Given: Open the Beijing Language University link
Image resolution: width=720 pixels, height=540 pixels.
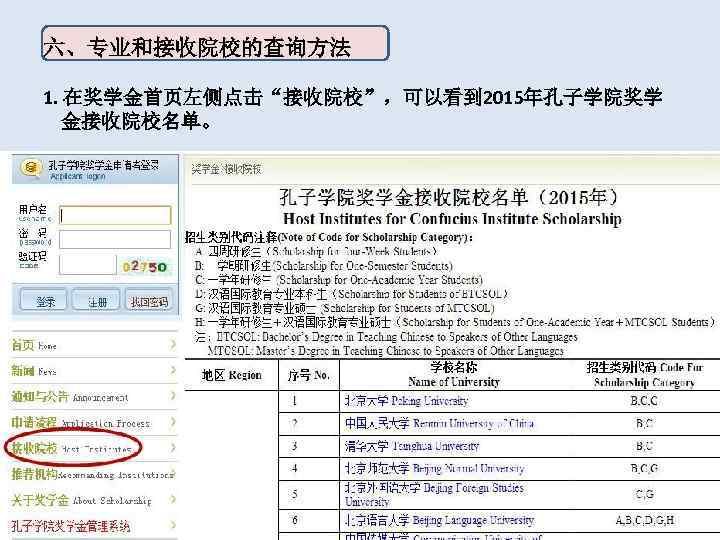Looking at the screenshot, I should (x=439, y=520).
